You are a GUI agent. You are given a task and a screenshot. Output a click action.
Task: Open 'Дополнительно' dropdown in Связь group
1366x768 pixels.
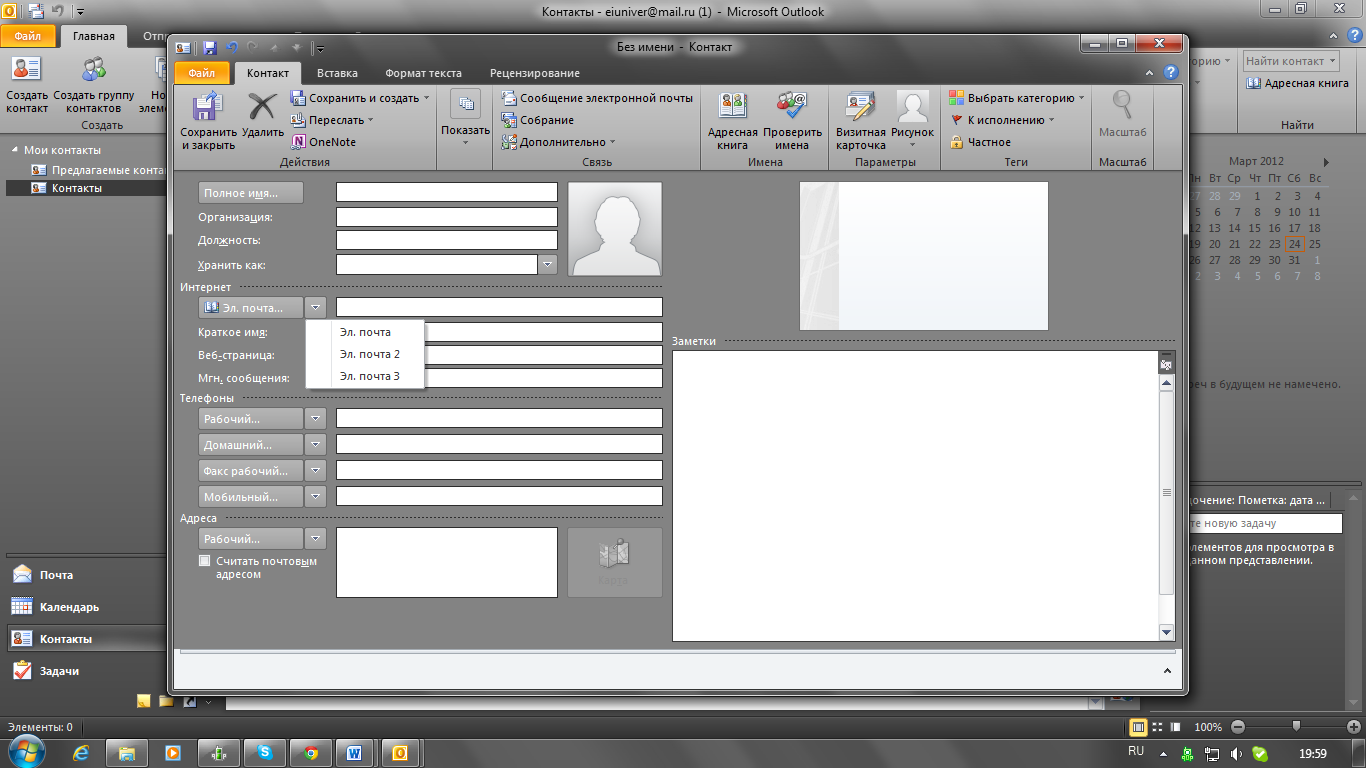558,142
